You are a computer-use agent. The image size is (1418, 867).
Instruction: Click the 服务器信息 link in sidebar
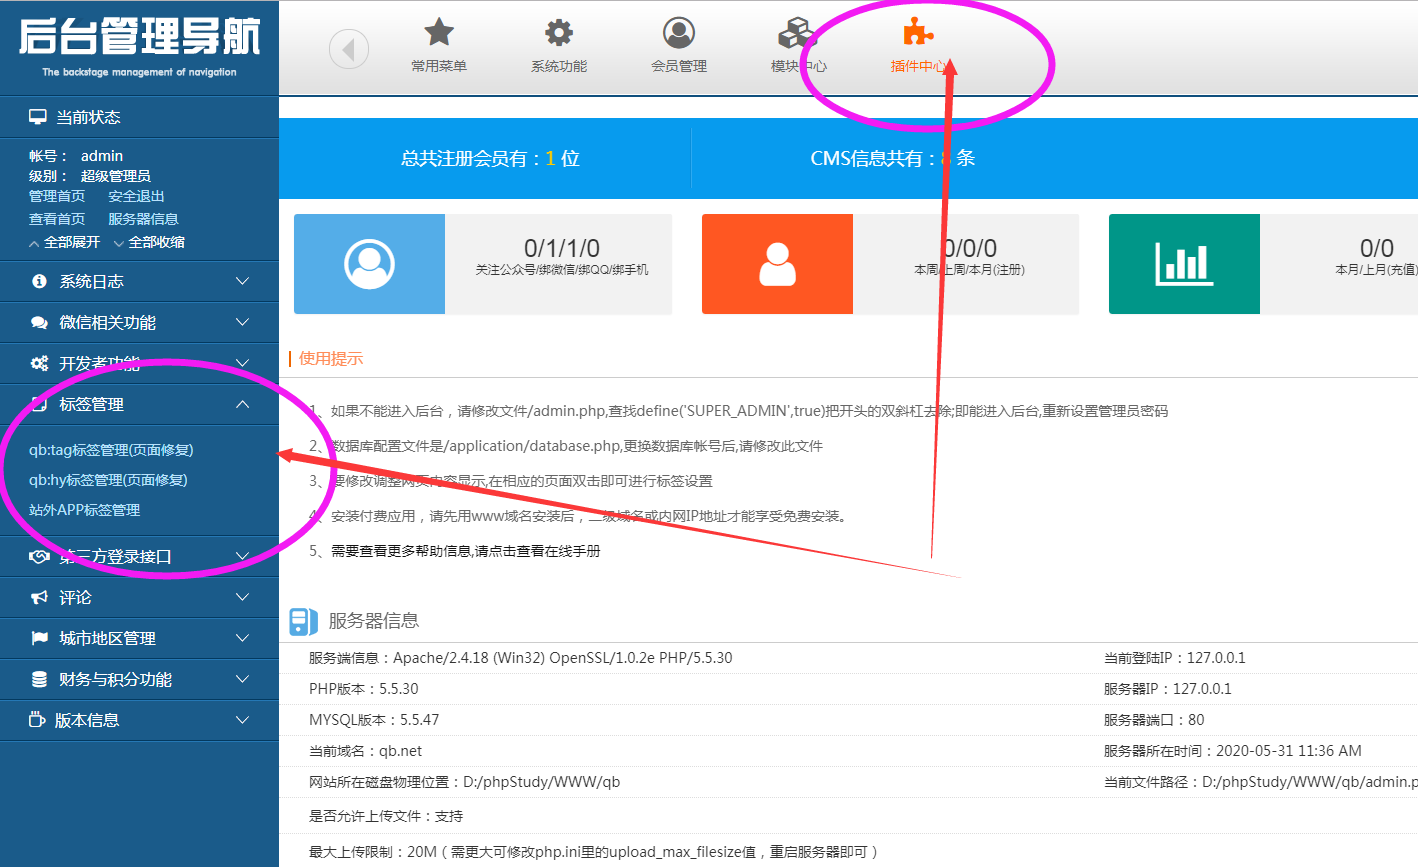(143, 219)
